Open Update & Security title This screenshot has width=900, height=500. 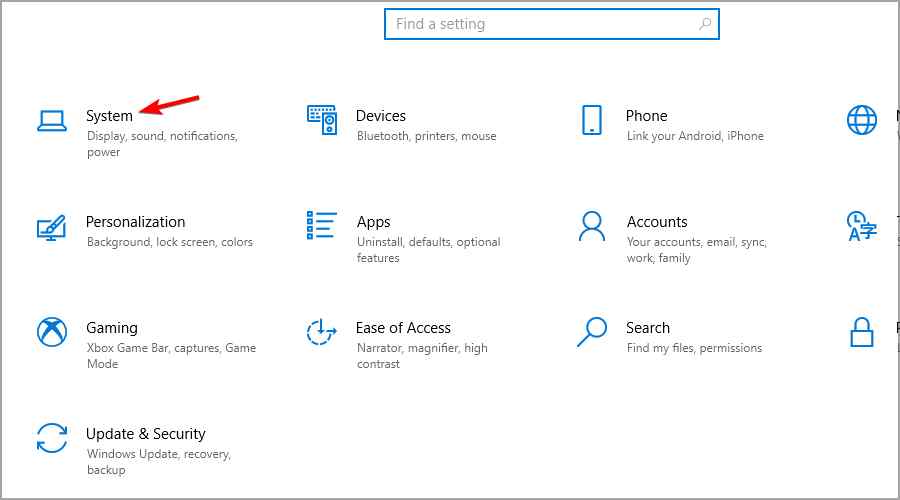146,434
